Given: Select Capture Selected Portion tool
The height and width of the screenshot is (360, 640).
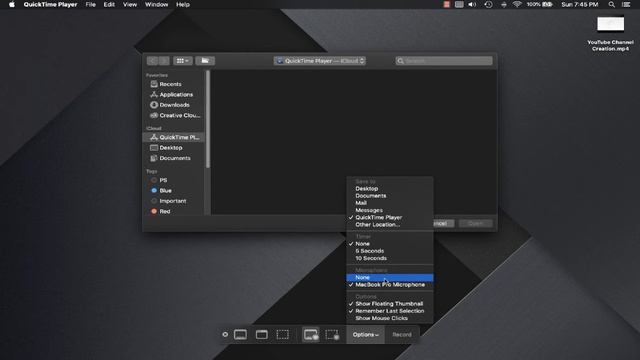Looking at the screenshot, I should [282, 335].
